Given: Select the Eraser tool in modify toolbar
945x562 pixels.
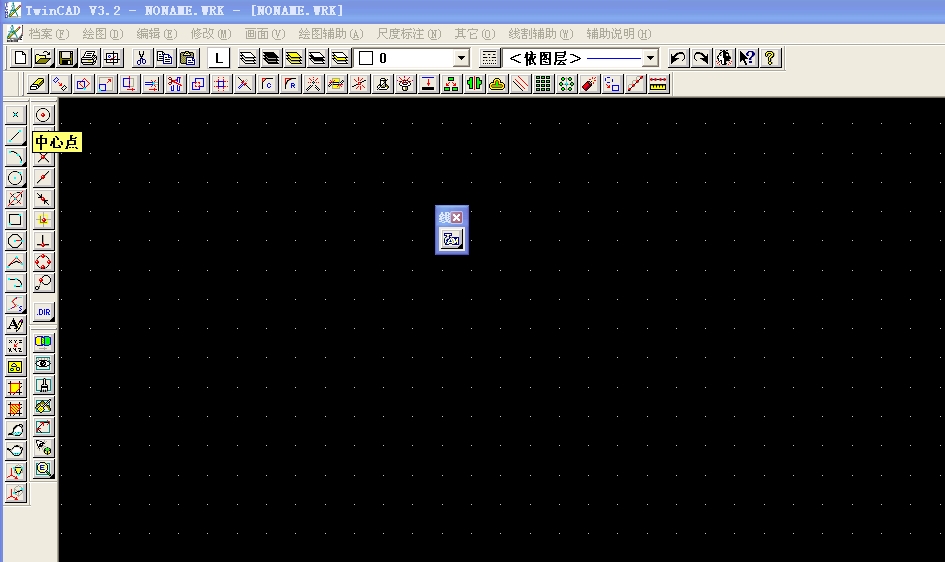Looking at the screenshot, I should (x=37, y=84).
